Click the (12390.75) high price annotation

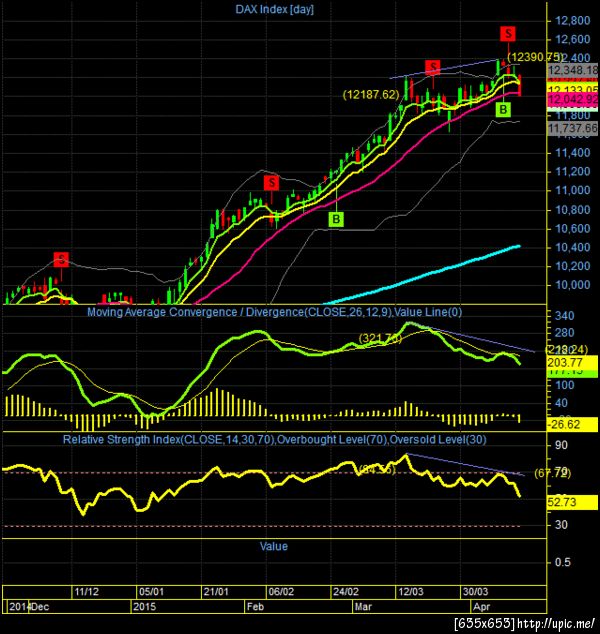[x=535, y=57]
